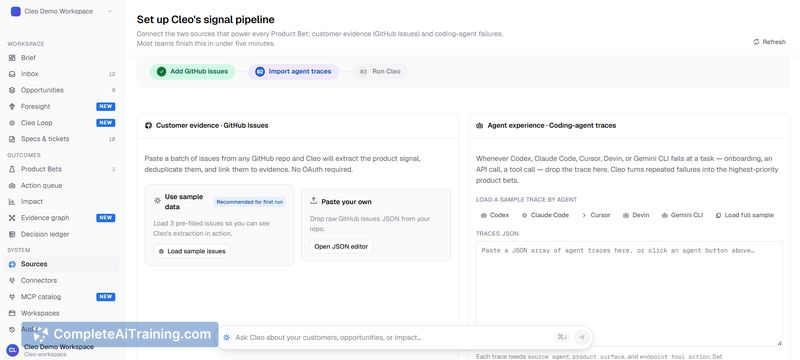The width and height of the screenshot is (800, 360).
Task: Navigate to Foresight
Action: point(62,107)
